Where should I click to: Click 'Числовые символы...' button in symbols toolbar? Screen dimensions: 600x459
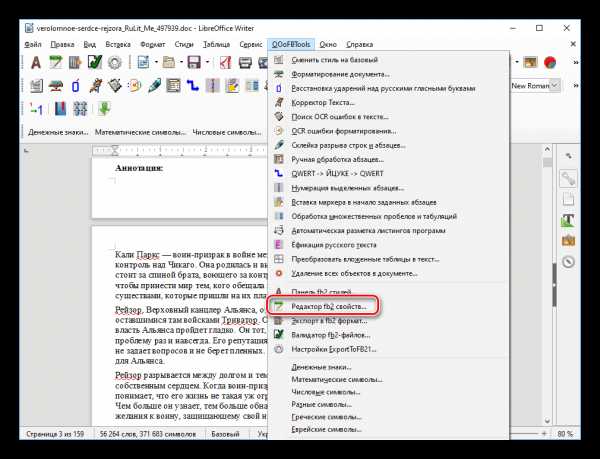pyautogui.click(x=227, y=132)
